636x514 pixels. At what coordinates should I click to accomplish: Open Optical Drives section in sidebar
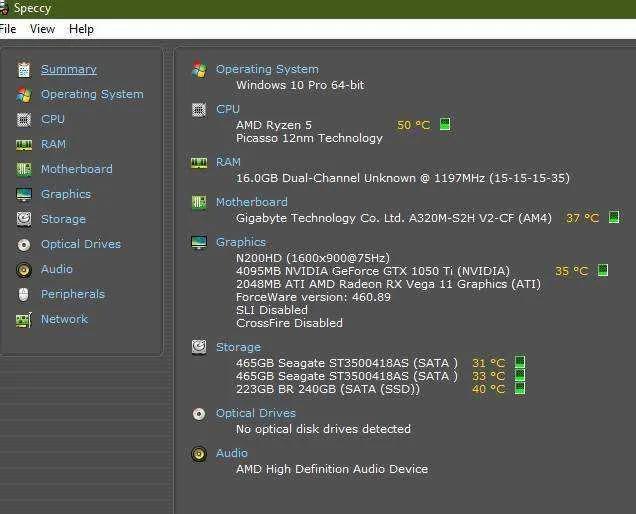tap(81, 244)
